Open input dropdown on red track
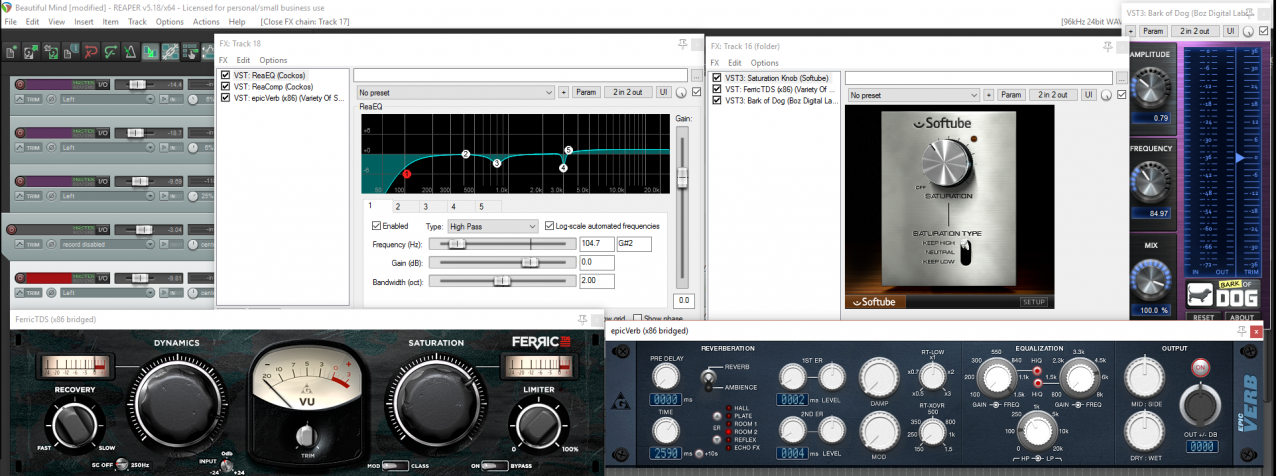The image size is (1280, 476). tap(109, 292)
